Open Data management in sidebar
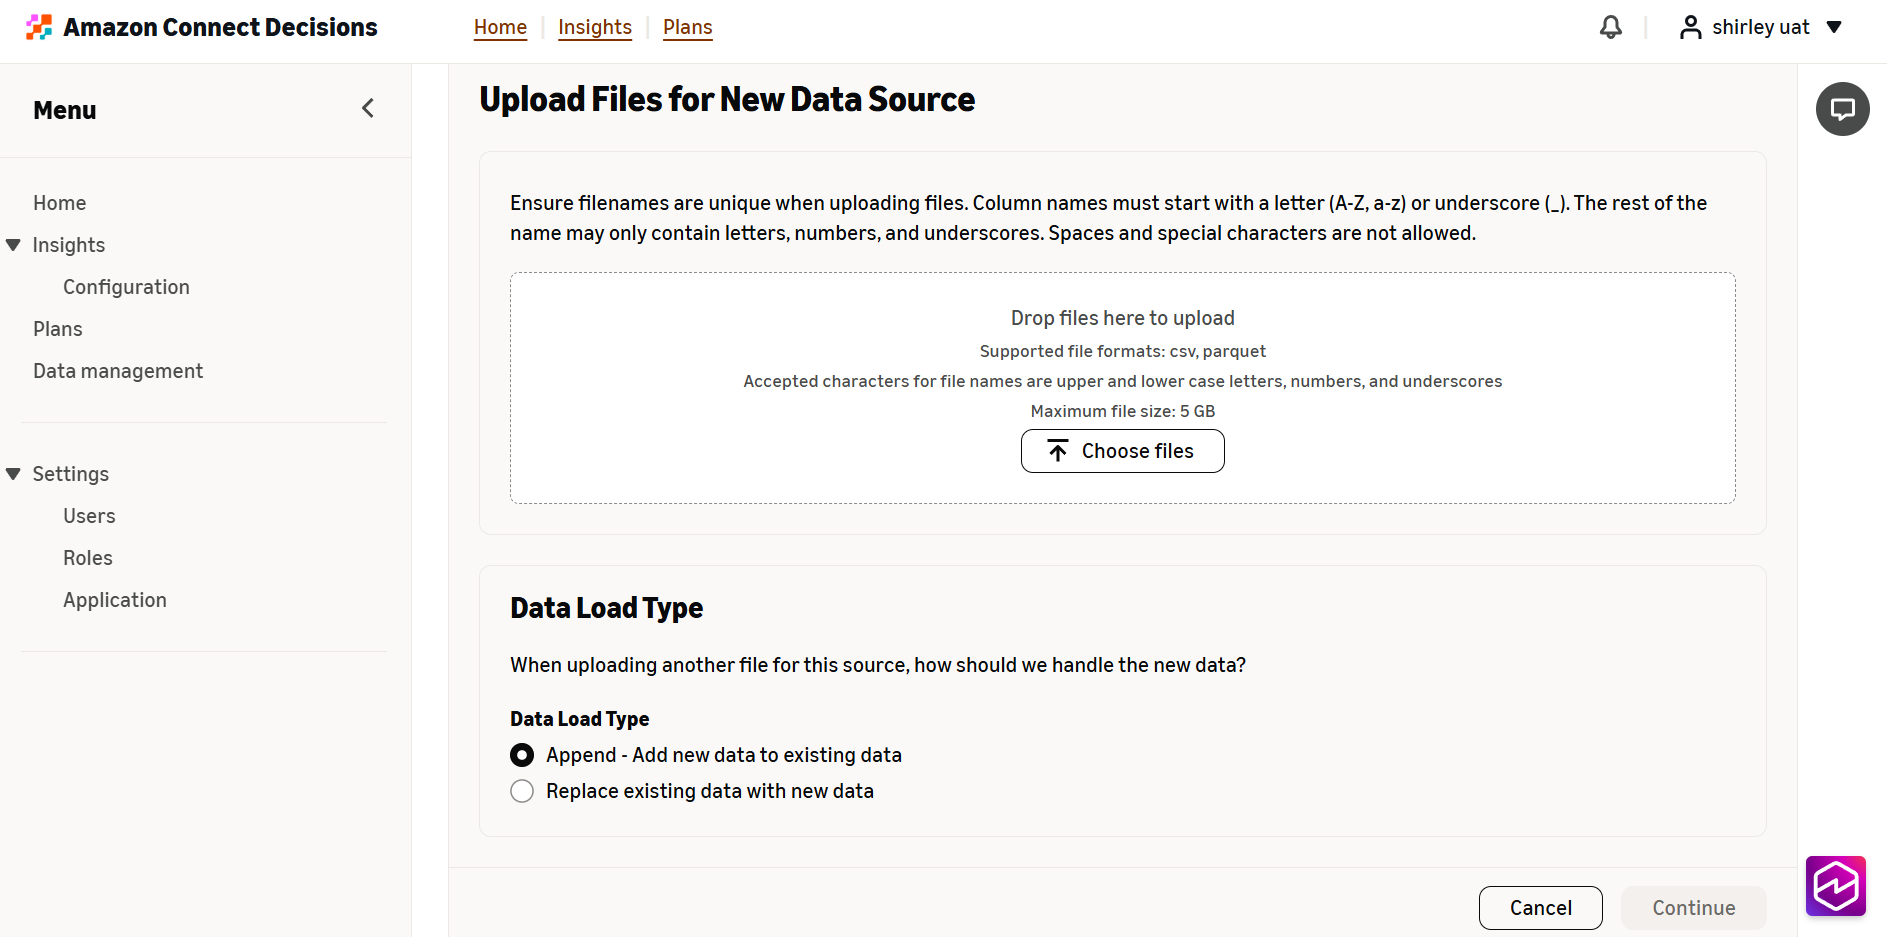This screenshot has height=937, width=1887. (x=118, y=371)
